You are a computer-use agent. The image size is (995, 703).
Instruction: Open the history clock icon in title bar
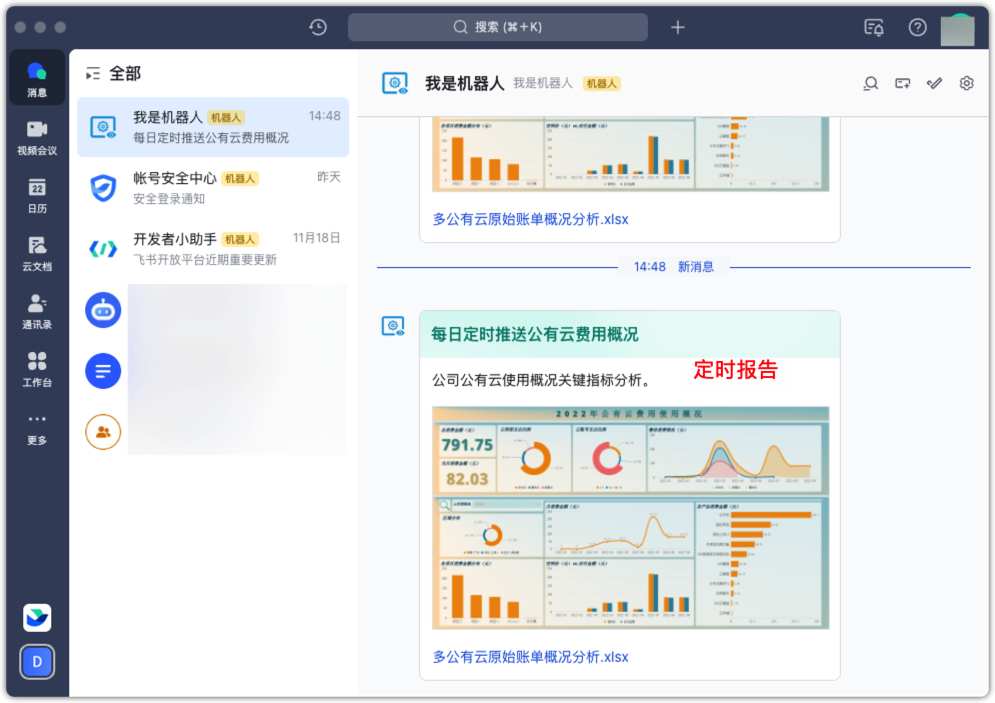(318, 27)
